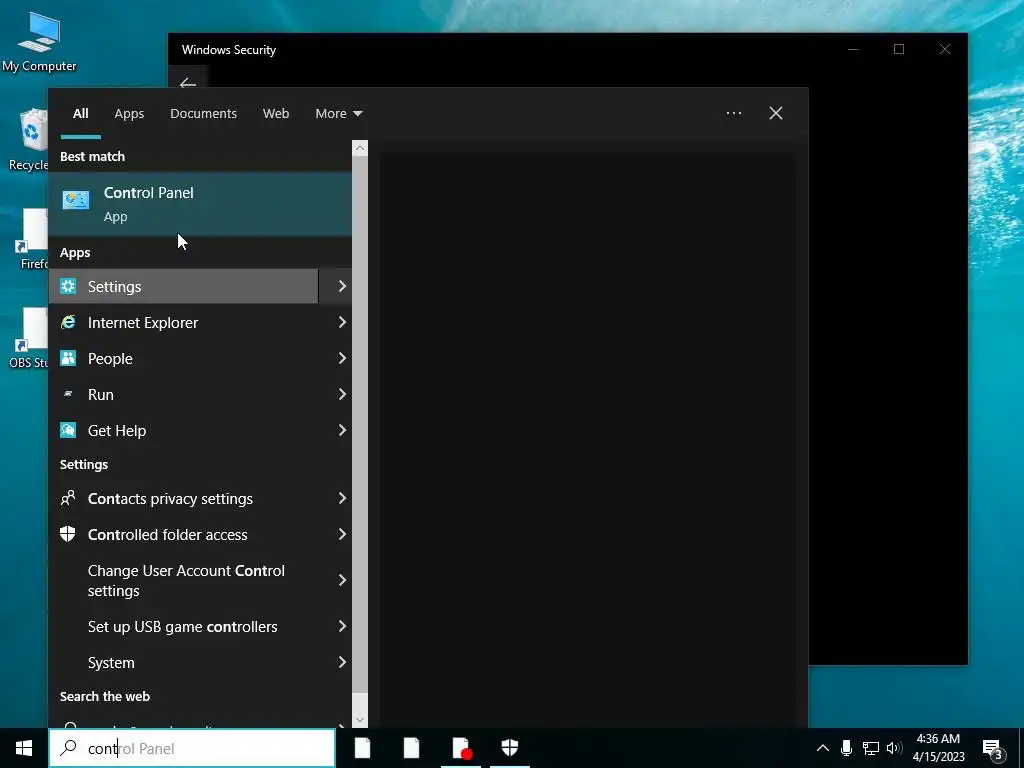
Task: Select Set up USB game controllers text
Action: [182, 626]
